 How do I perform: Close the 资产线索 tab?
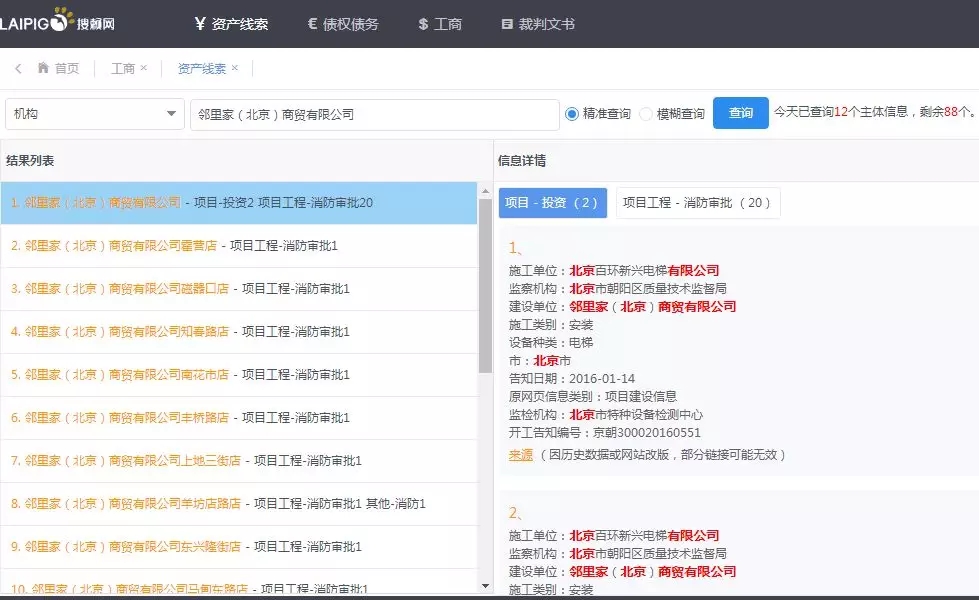click(235, 69)
